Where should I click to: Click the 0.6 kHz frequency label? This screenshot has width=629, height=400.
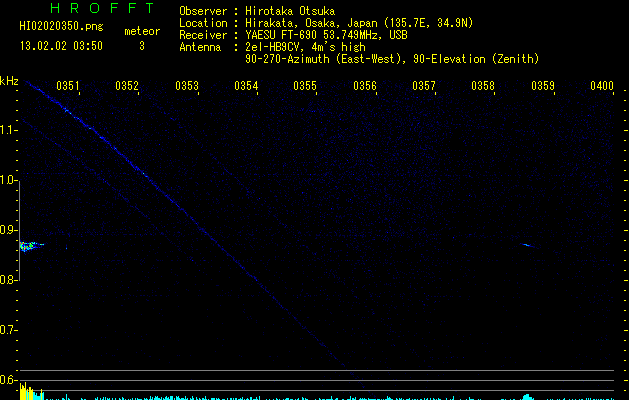point(8,380)
